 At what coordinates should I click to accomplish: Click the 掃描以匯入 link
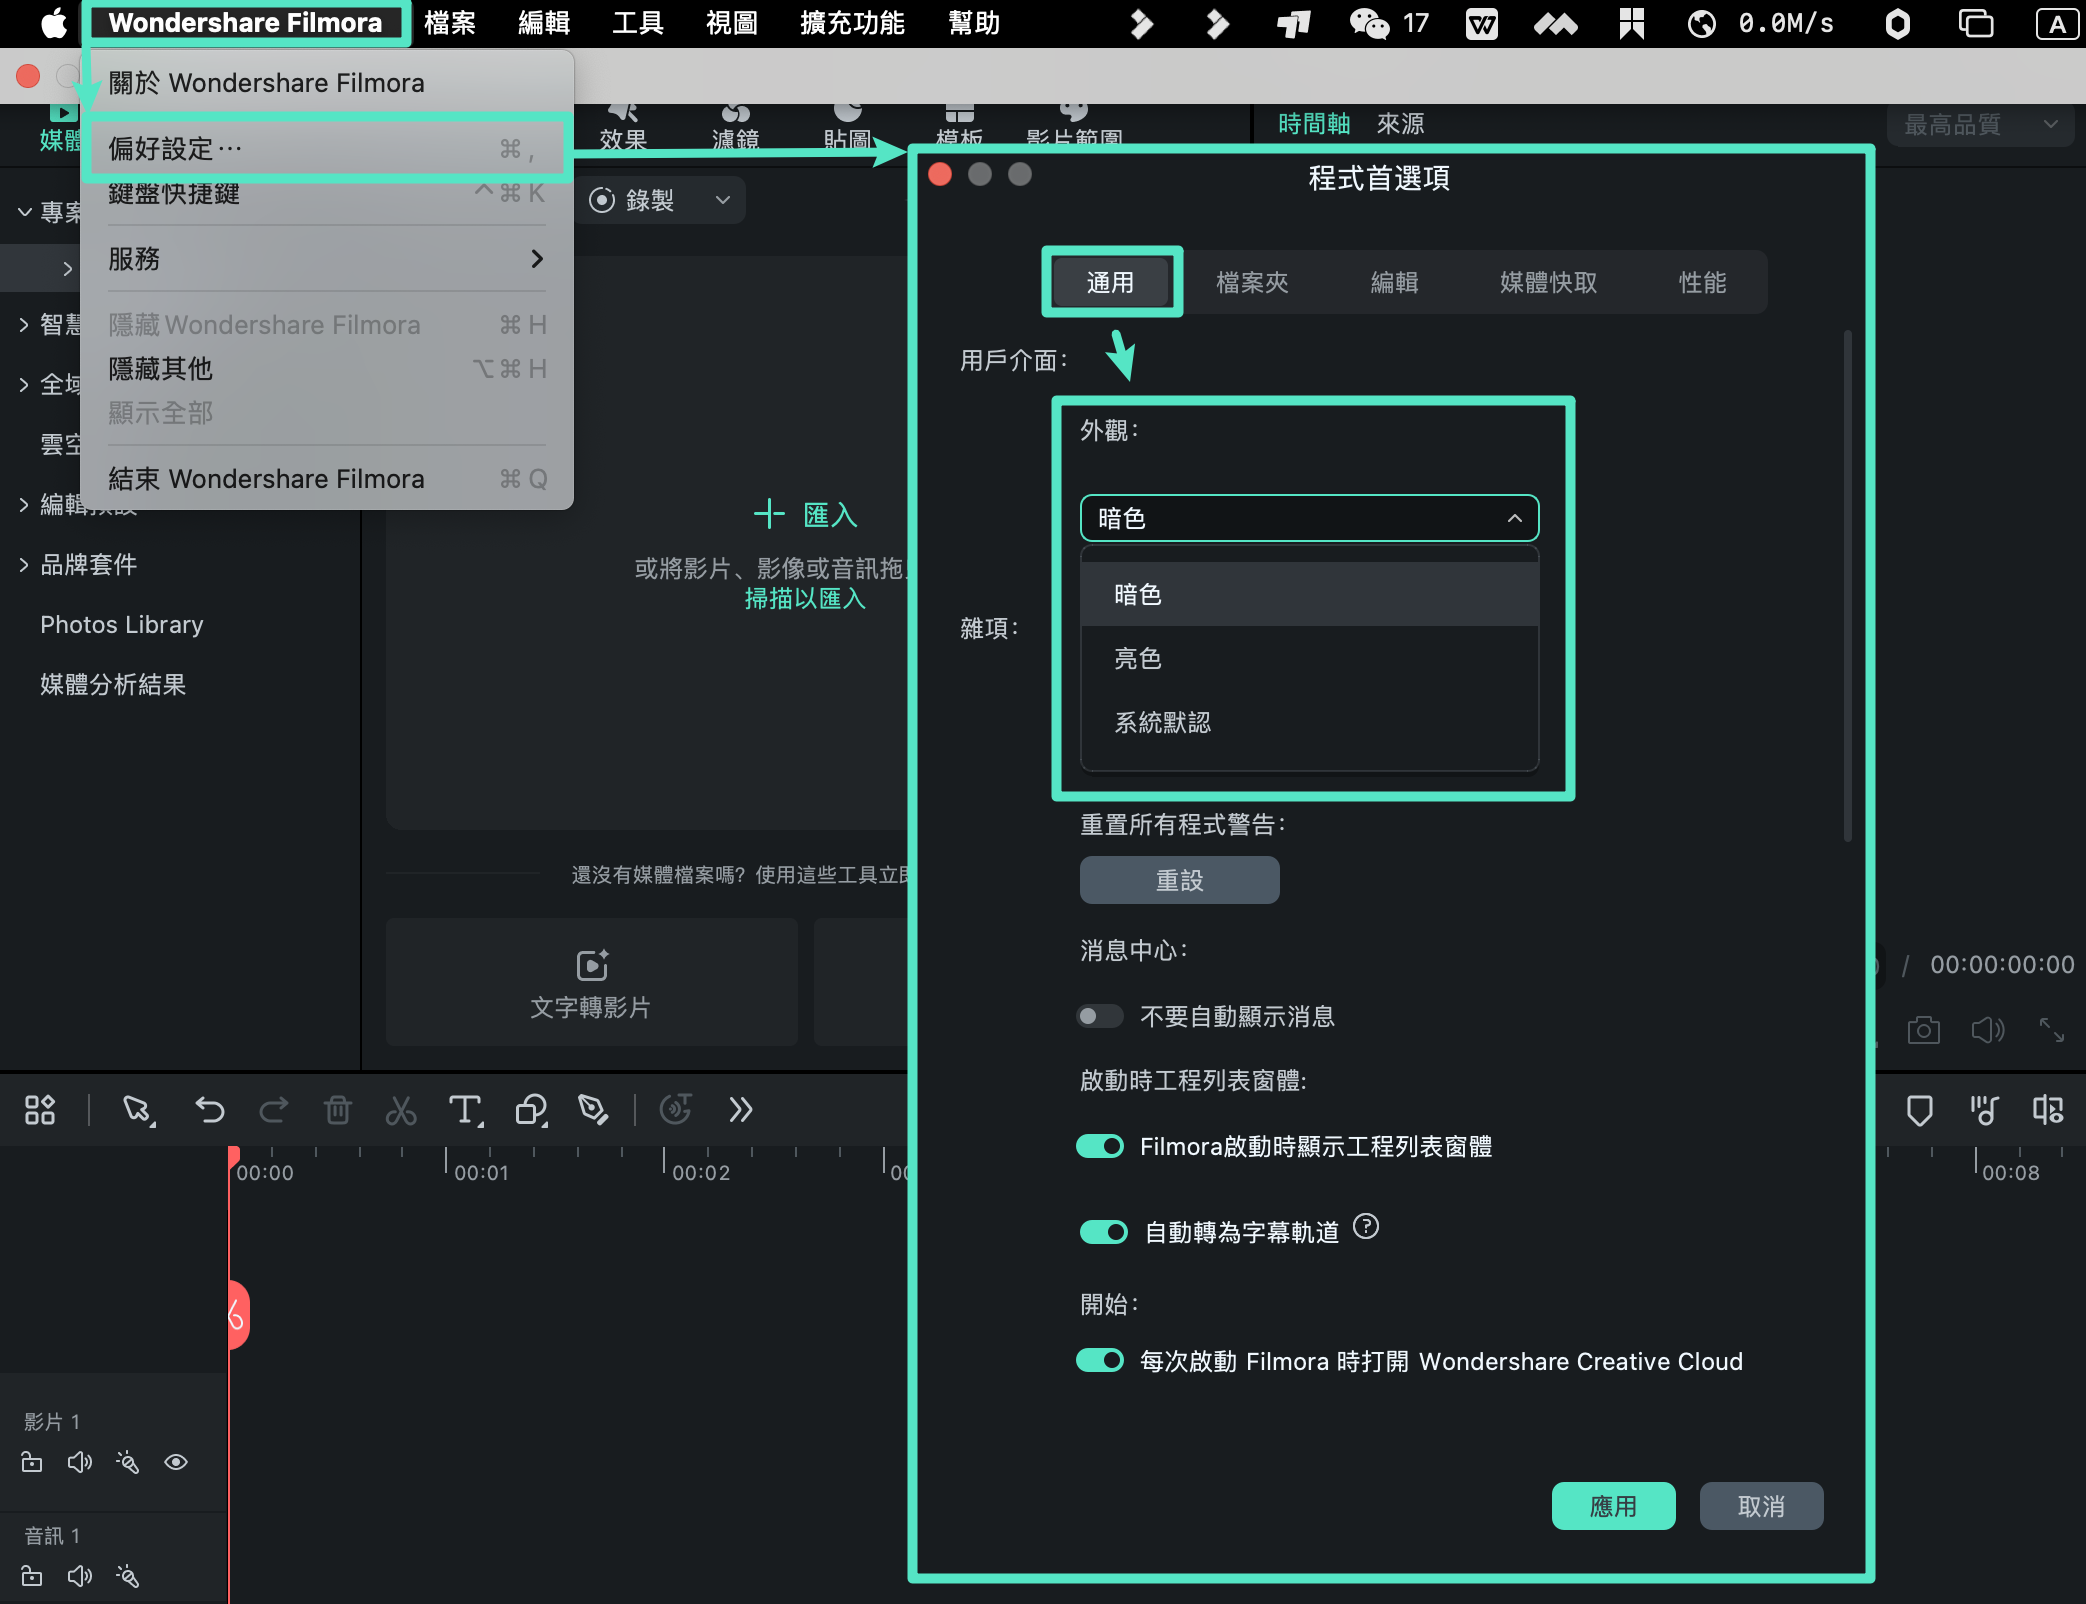[805, 599]
